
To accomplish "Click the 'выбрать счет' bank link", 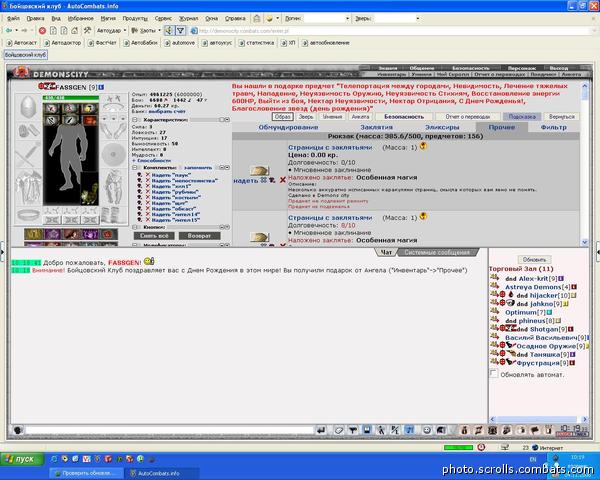I will 167,111.
